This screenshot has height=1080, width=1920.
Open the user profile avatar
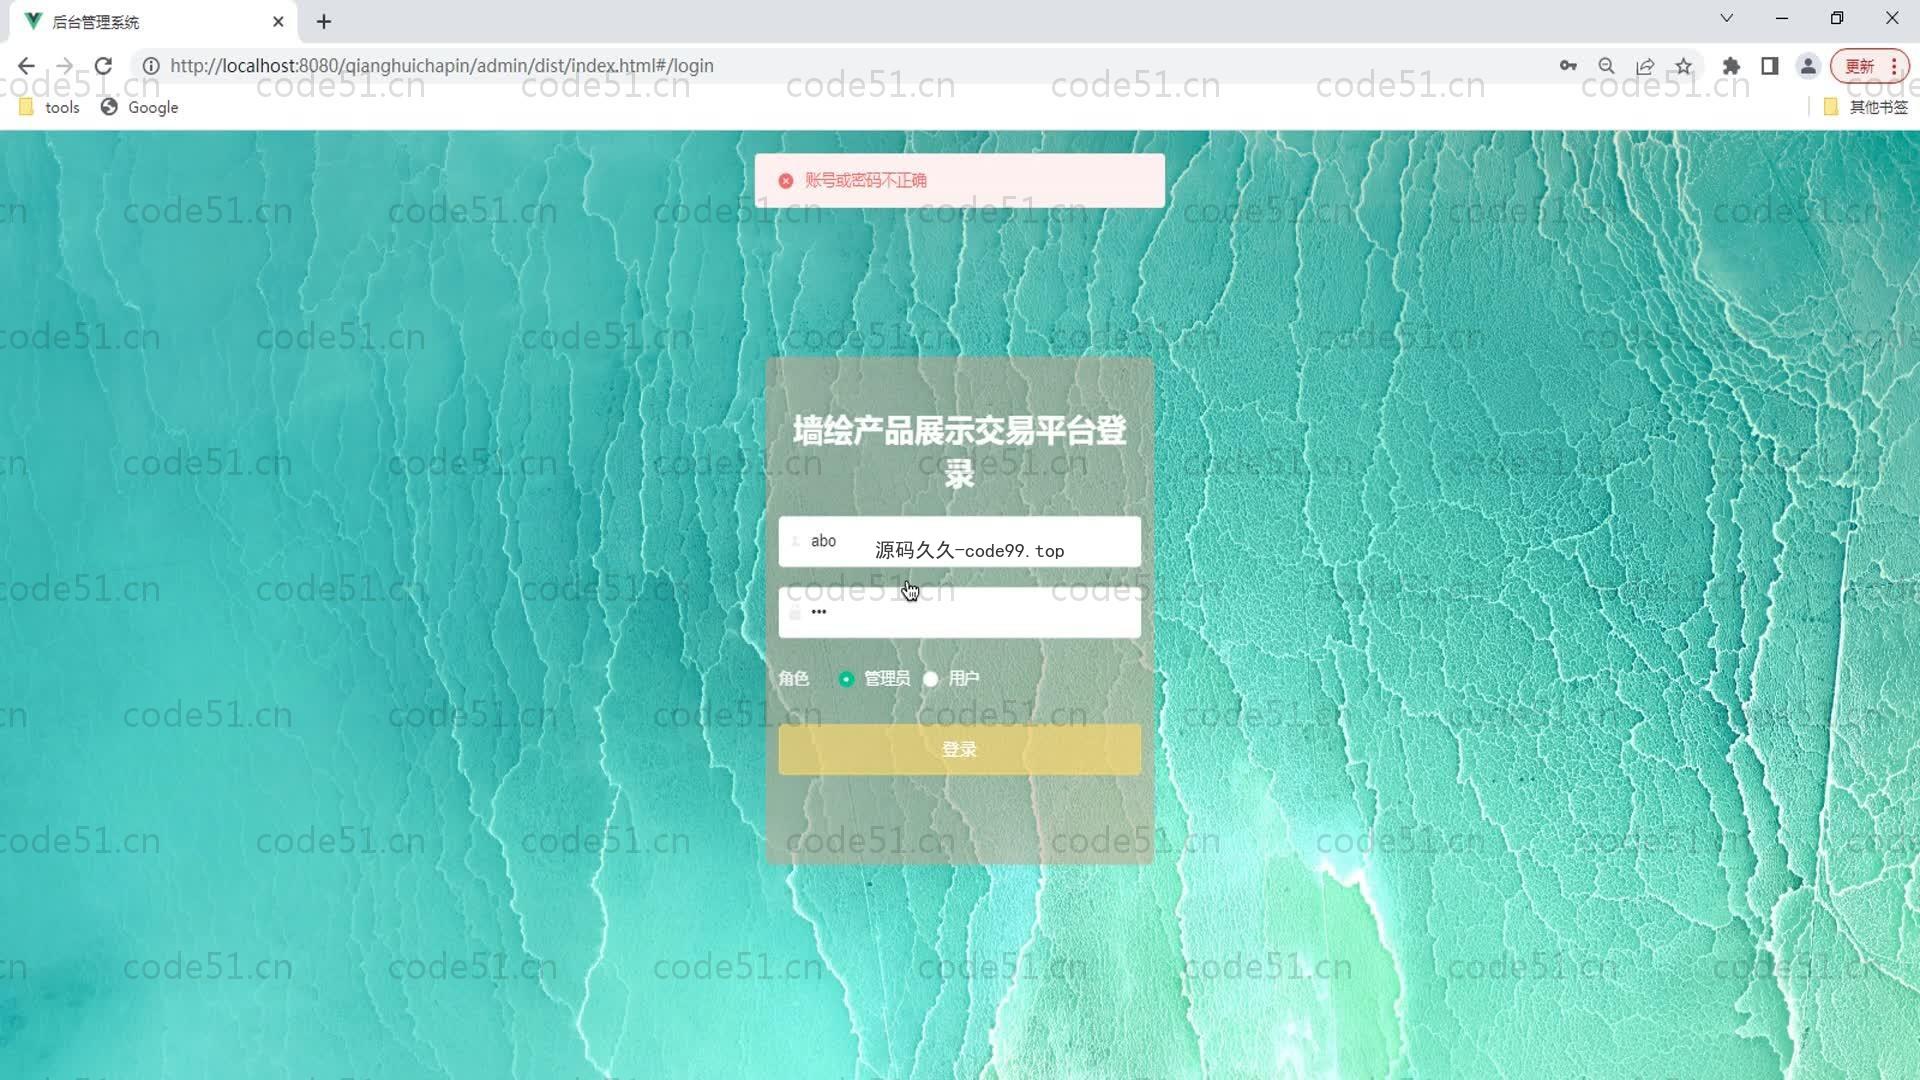(1808, 66)
